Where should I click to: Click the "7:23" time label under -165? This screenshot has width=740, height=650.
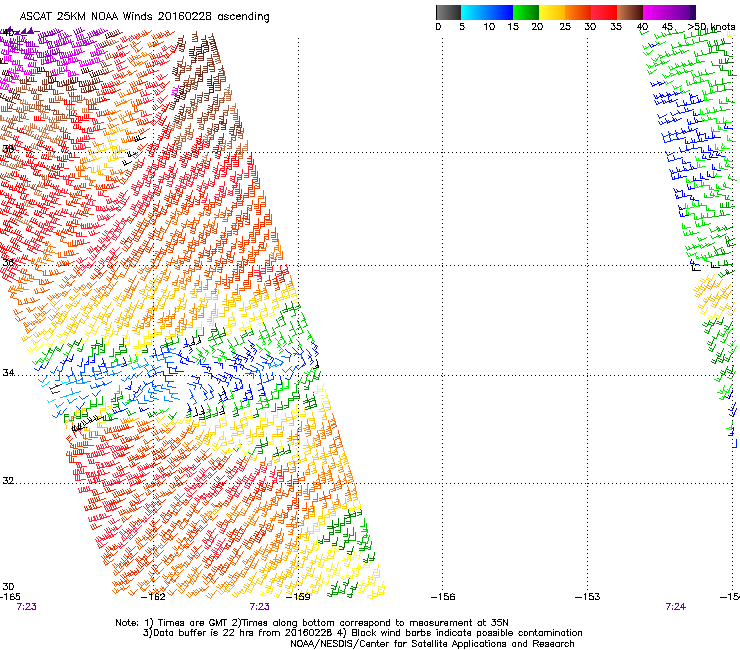click(x=26, y=607)
